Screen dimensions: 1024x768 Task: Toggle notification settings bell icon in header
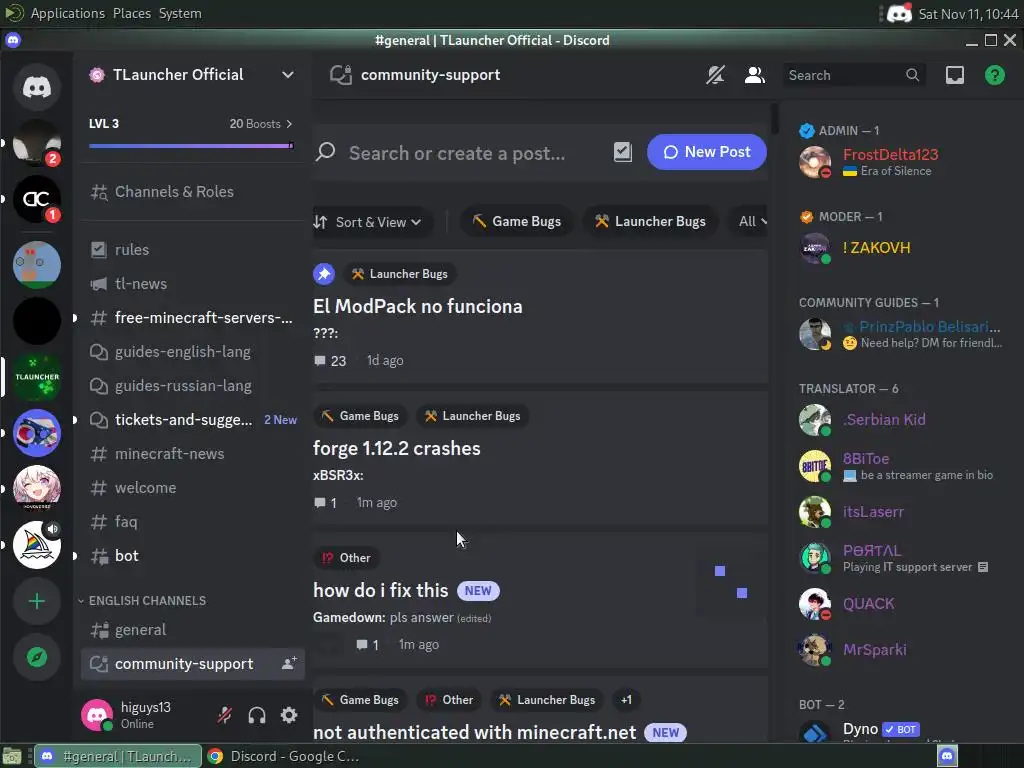715,75
